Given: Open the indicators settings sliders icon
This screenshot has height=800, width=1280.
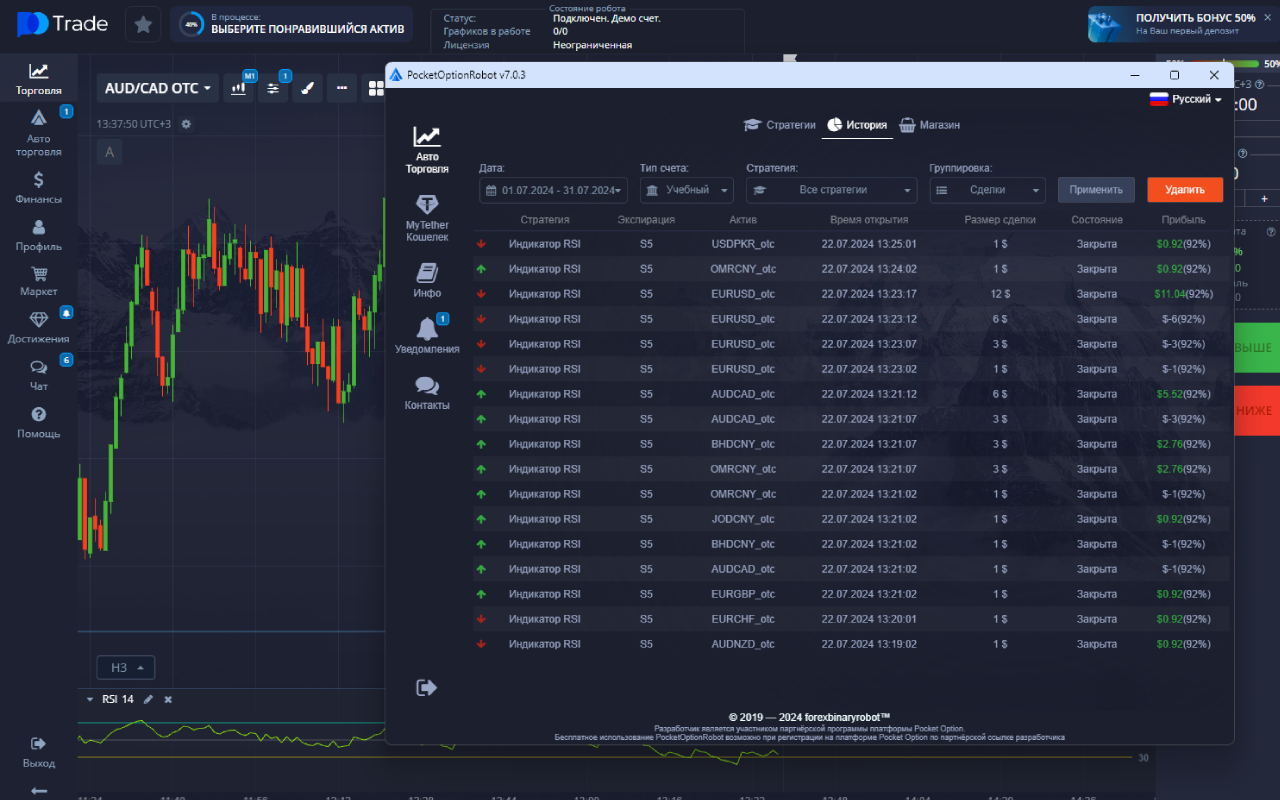Looking at the screenshot, I should tap(273, 88).
